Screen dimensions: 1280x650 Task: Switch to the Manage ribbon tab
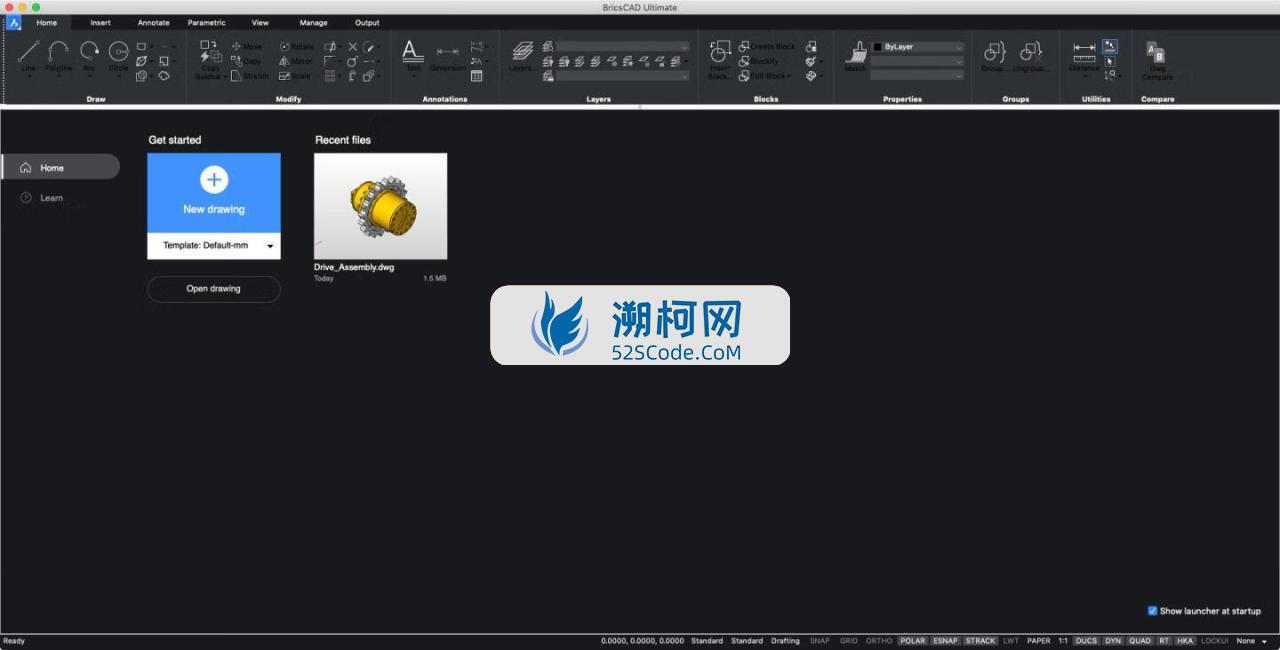314,23
